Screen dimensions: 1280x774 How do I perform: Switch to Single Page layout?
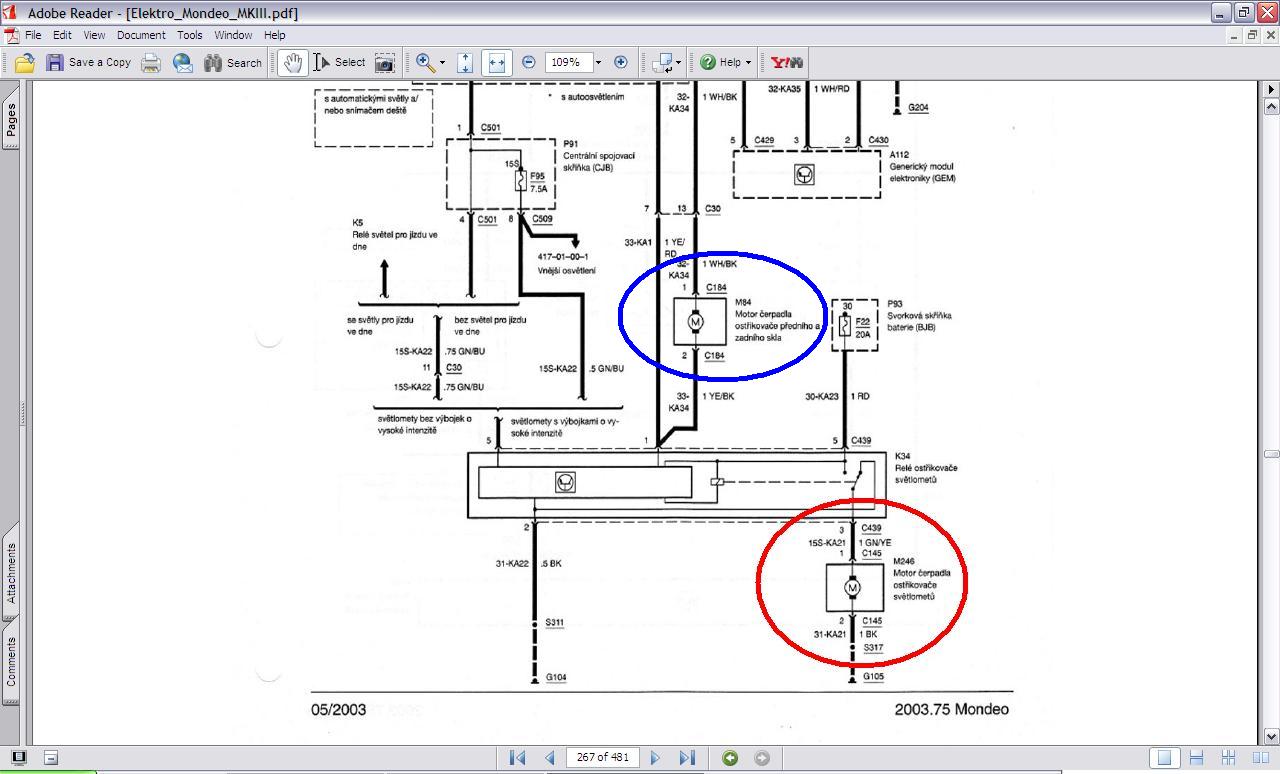(1164, 758)
